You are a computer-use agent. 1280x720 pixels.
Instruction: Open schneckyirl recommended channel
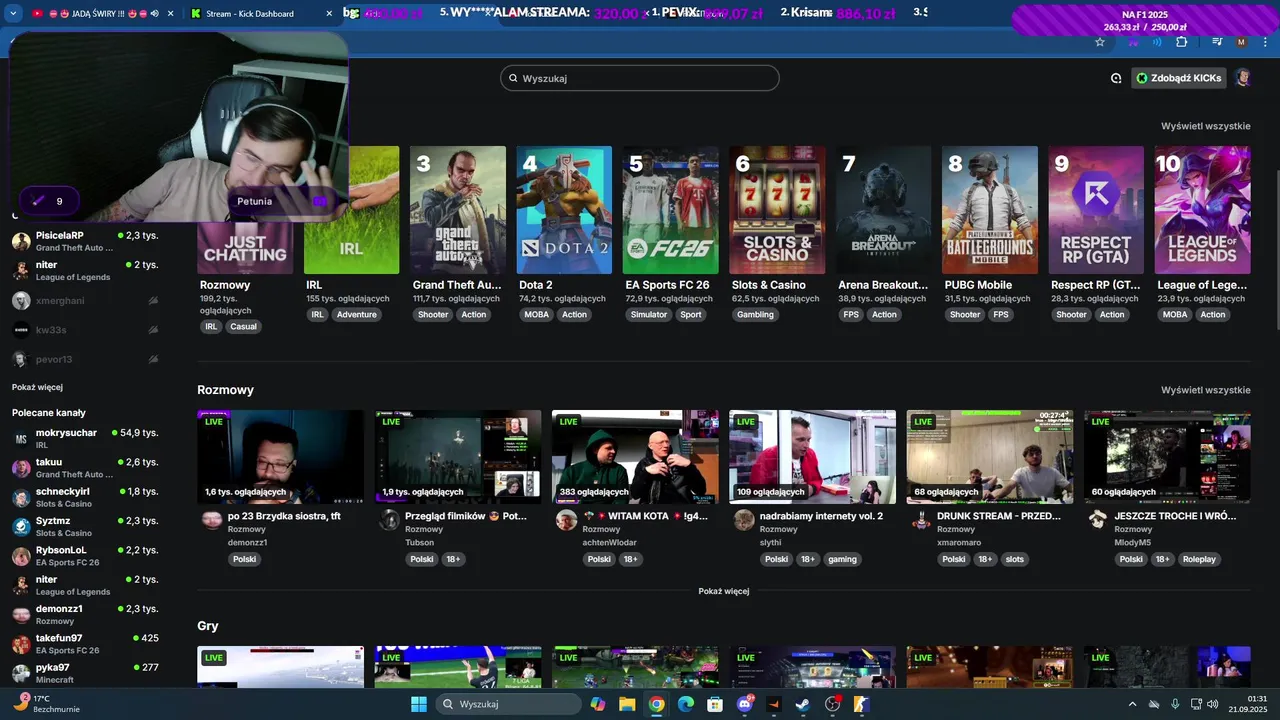coord(85,497)
